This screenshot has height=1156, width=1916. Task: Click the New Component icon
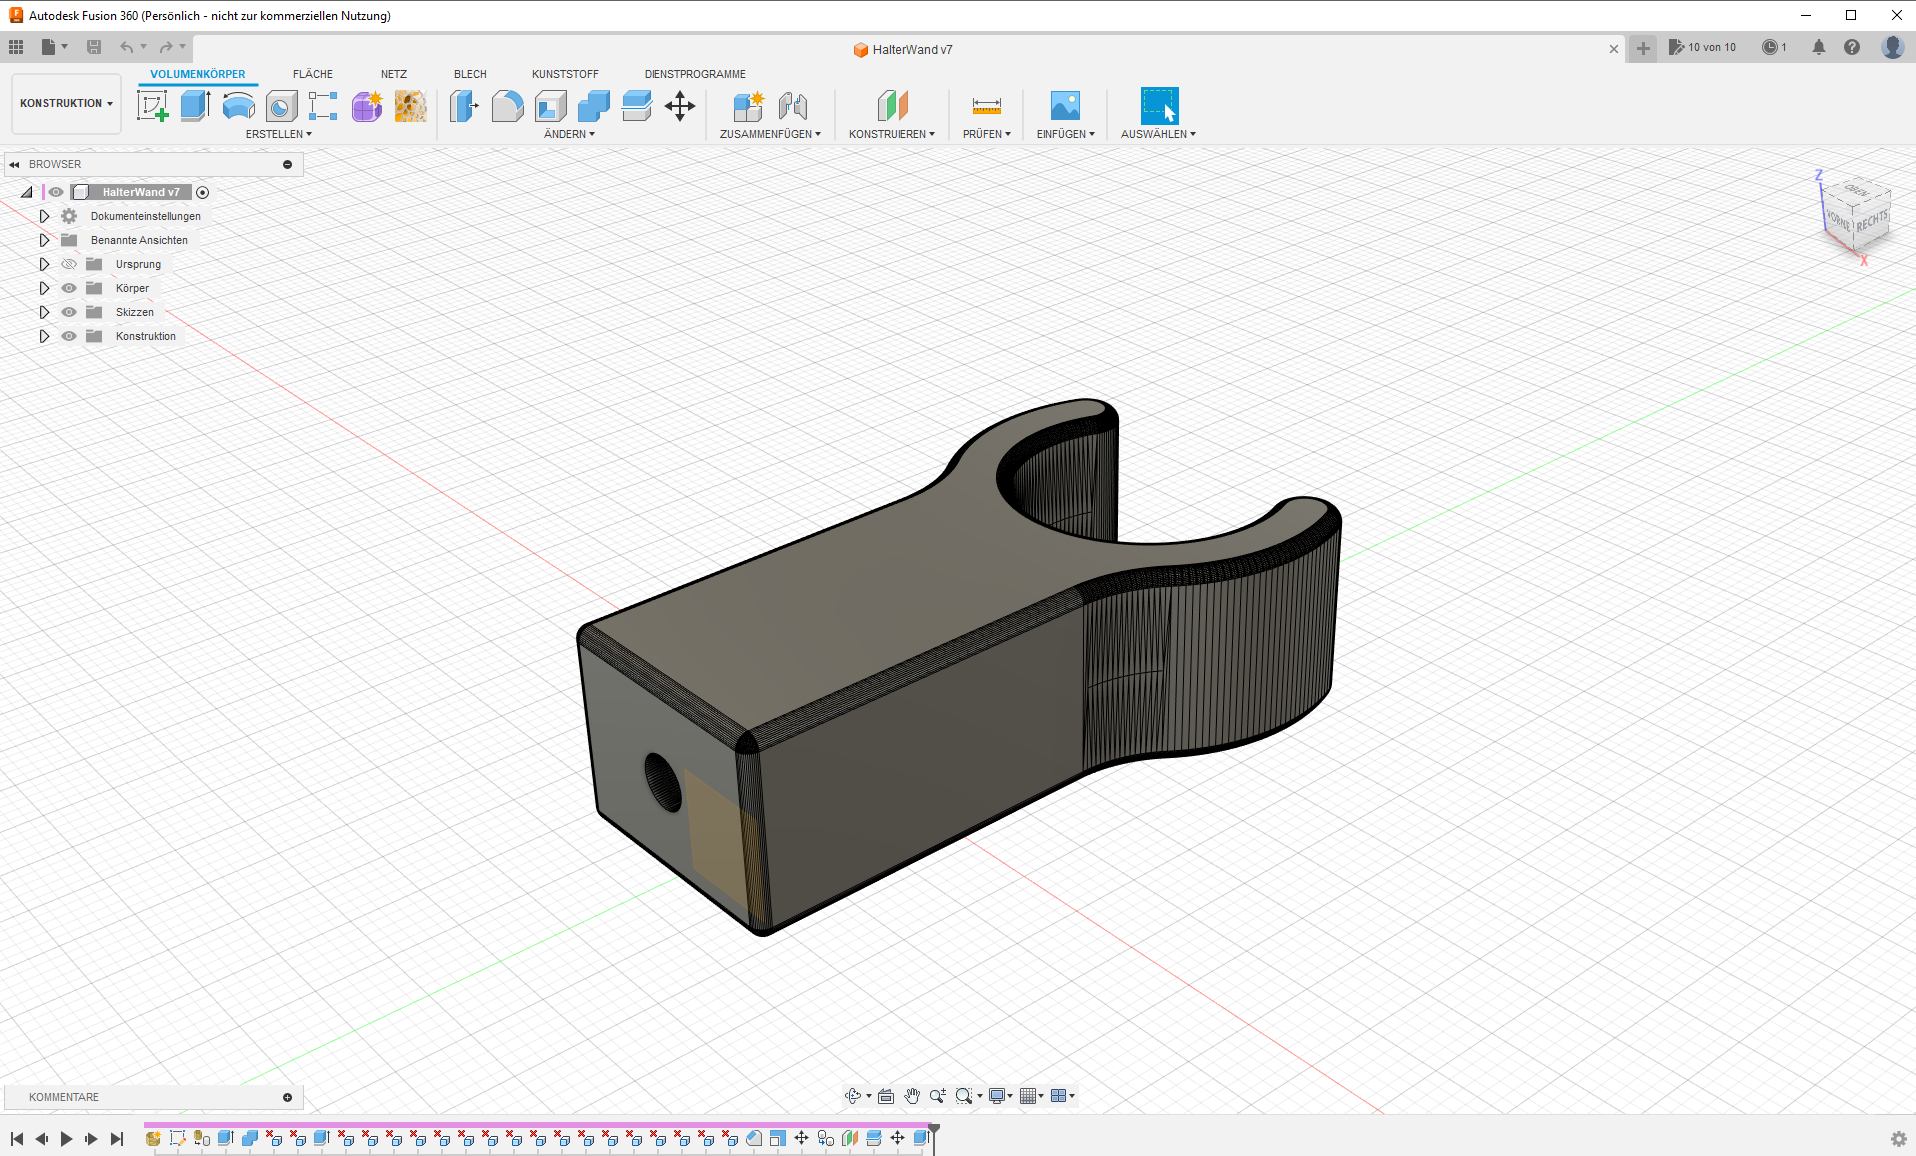748,106
